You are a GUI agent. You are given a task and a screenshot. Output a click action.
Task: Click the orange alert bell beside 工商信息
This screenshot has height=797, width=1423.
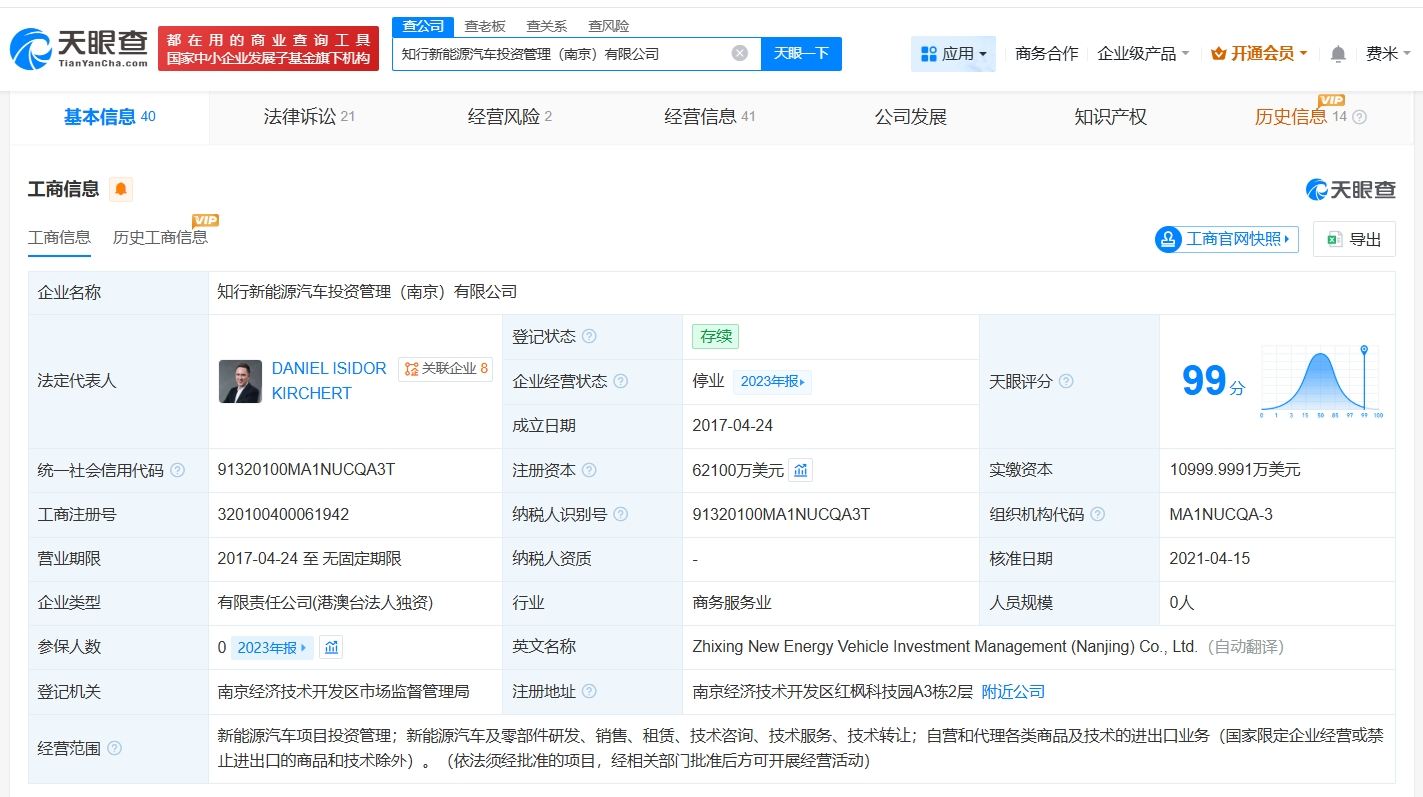point(121,189)
